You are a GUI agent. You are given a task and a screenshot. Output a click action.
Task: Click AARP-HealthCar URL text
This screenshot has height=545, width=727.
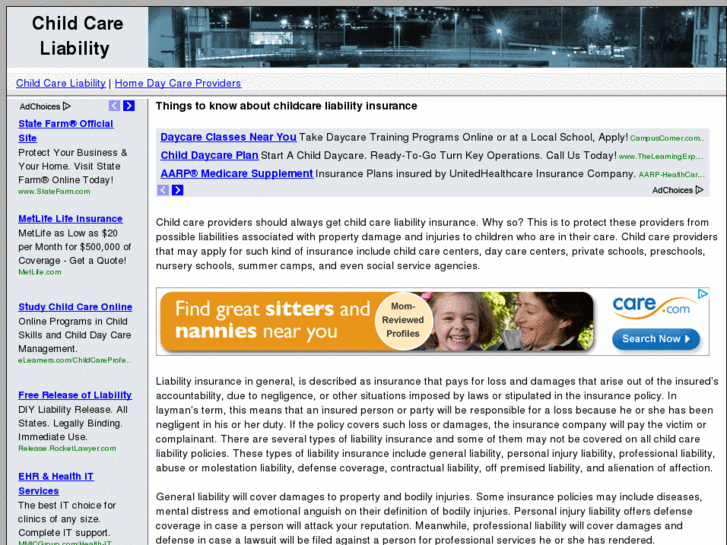671,175
